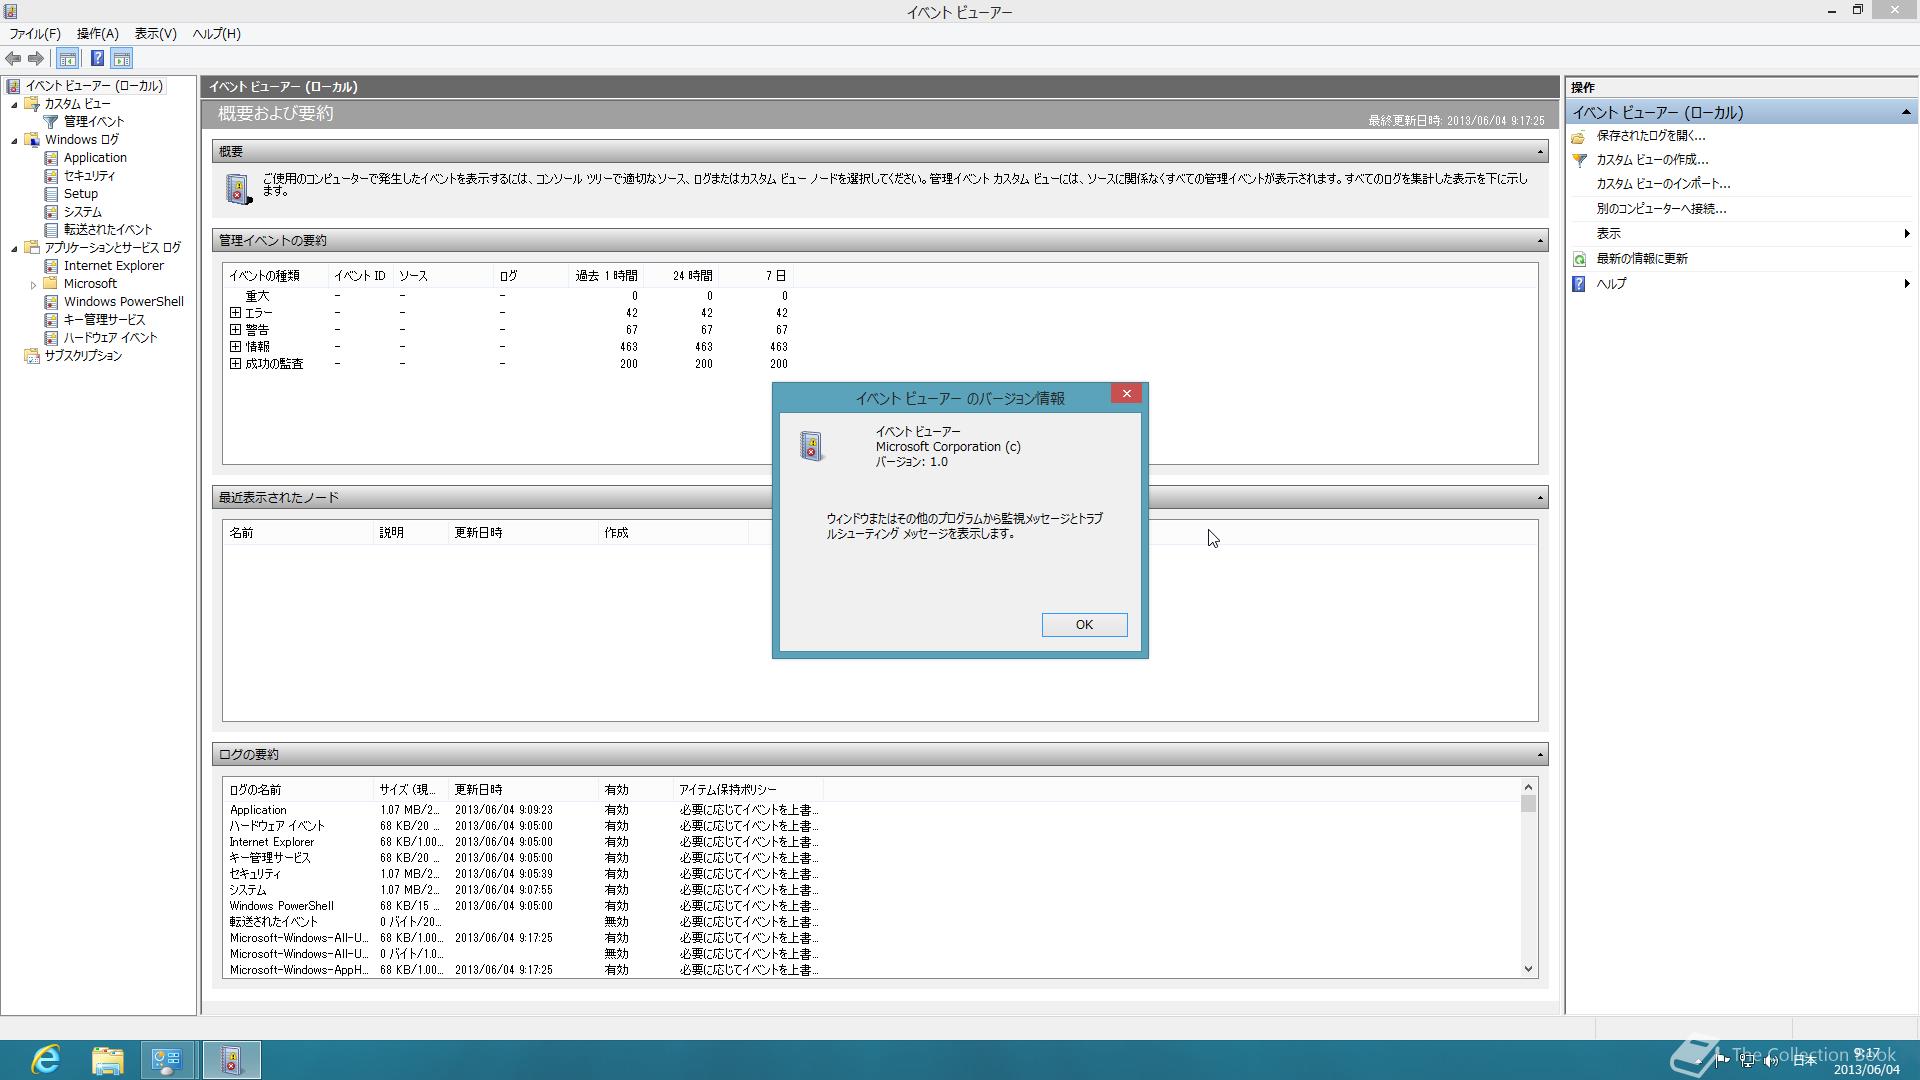Collapse the 概要 section header arrow
Screen dimensions: 1920x1080
1540,152
